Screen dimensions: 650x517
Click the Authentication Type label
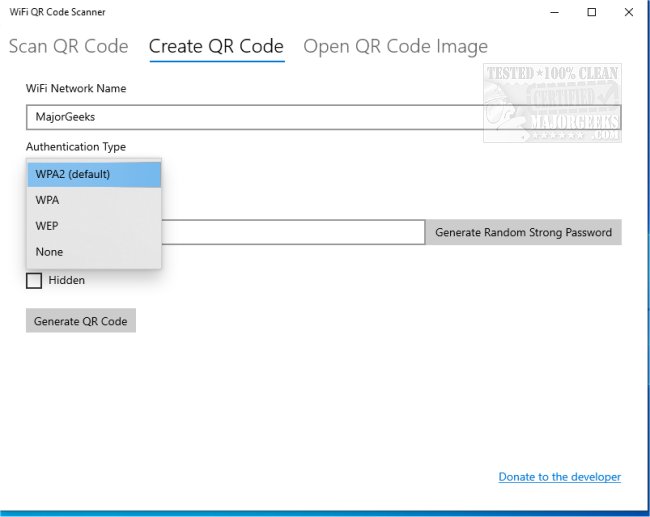click(x=76, y=147)
